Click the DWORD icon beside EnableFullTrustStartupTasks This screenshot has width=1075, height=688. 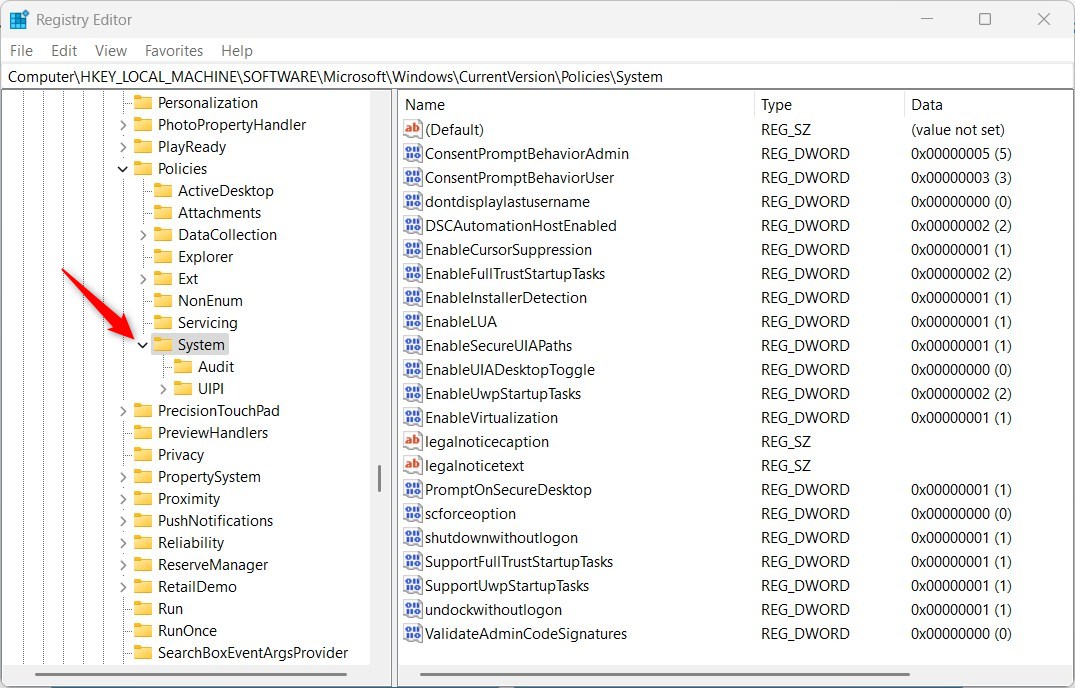tap(412, 273)
